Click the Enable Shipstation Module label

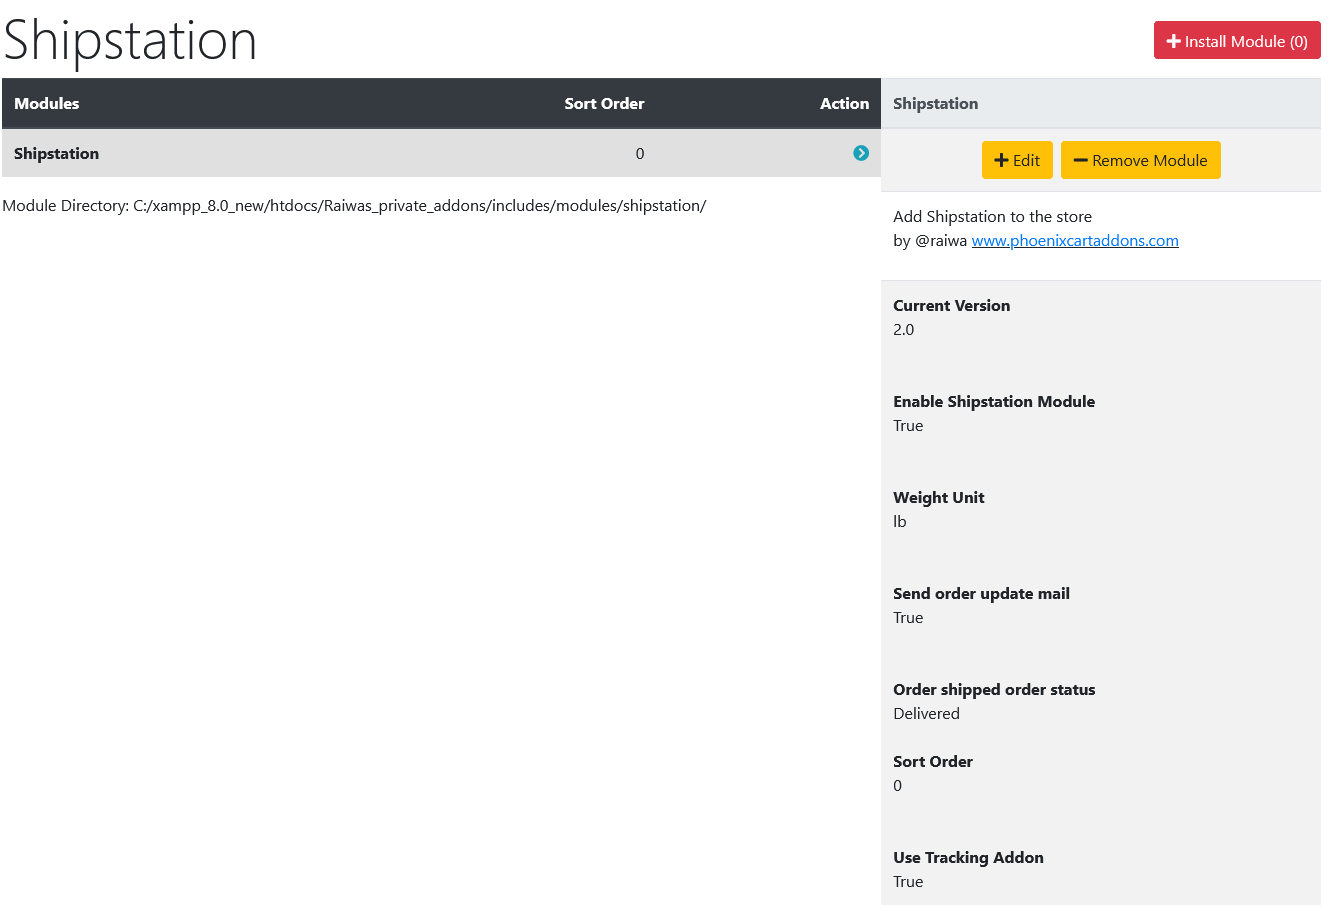pos(994,401)
